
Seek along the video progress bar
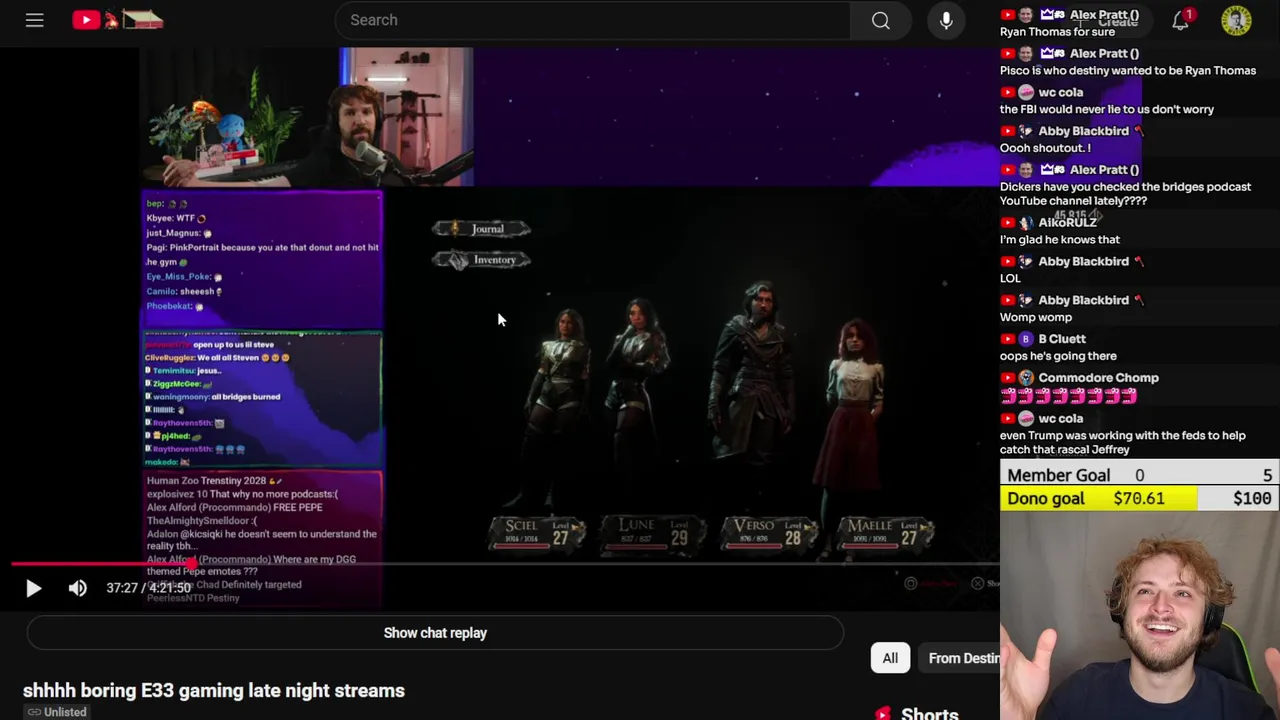click(x=505, y=564)
